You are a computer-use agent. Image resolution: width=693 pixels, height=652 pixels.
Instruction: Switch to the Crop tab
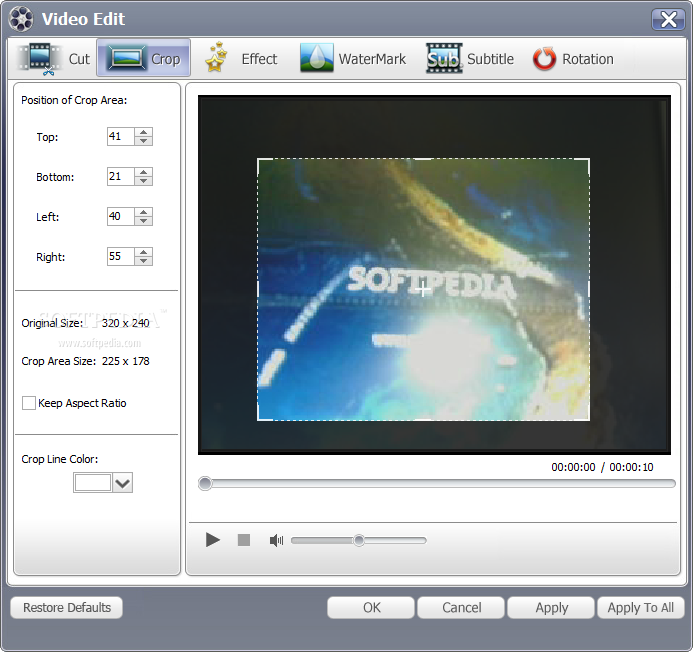144,58
